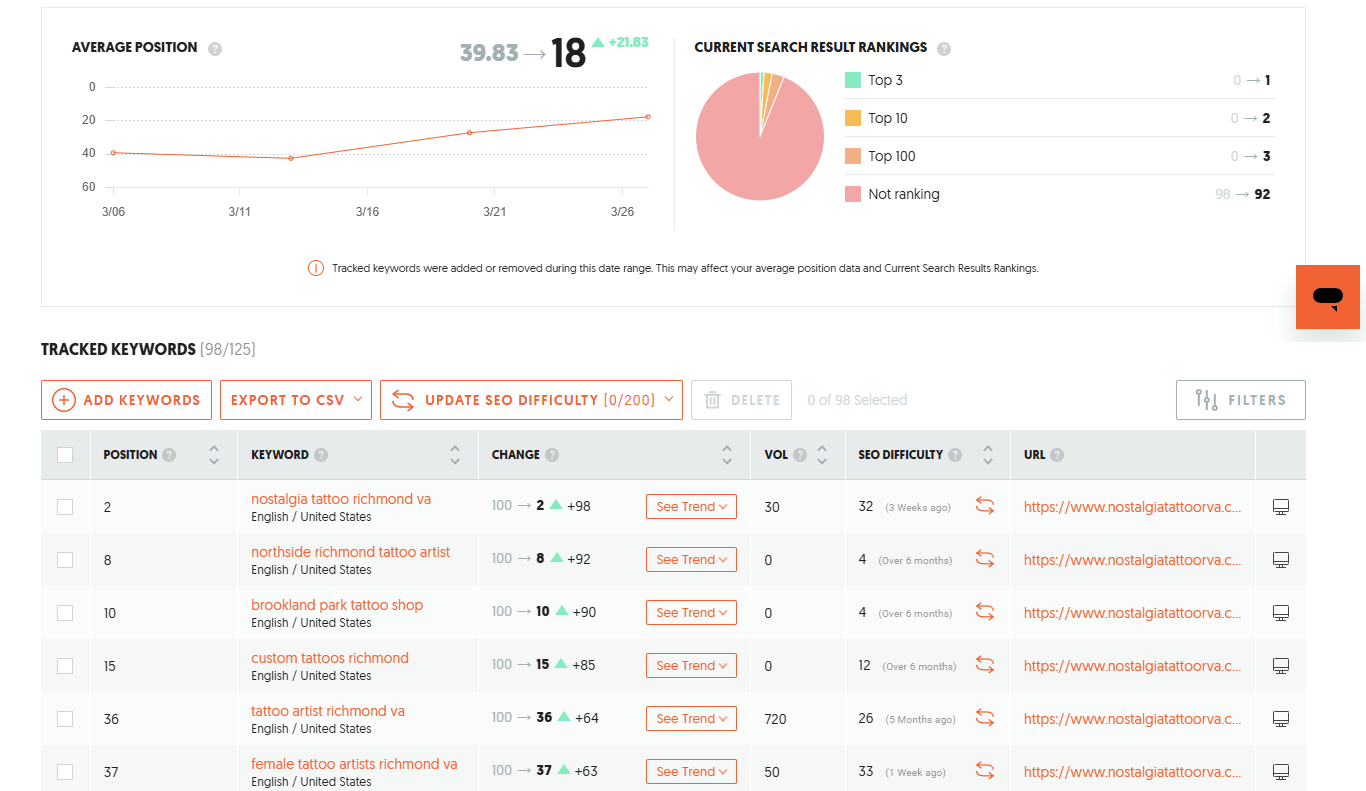Open SERP preview for tattoo artist richmond va
The height and width of the screenshot is (791, 1366).
tap(1281, 719)
